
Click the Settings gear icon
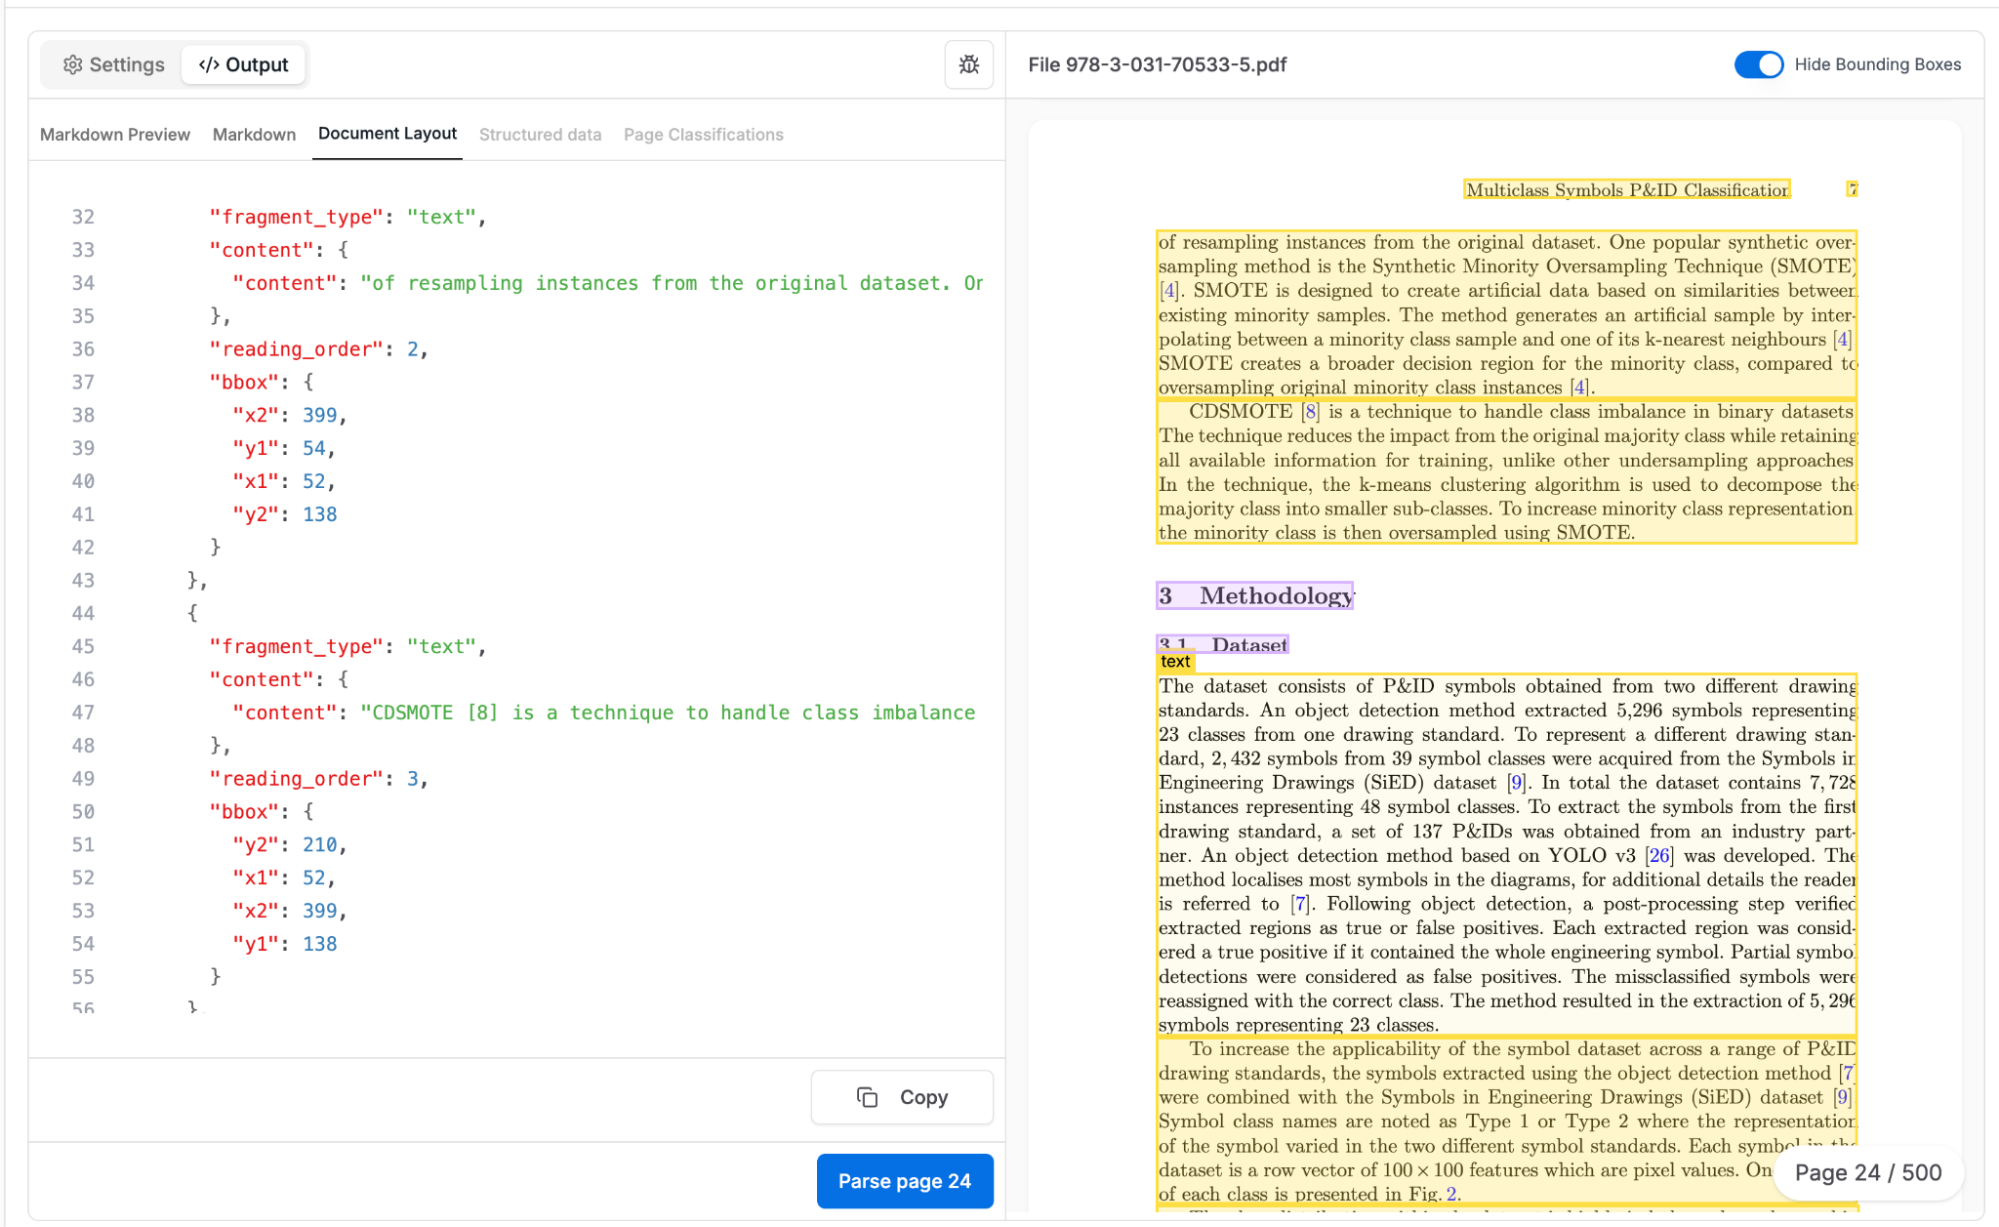click(x=73, y=65)
